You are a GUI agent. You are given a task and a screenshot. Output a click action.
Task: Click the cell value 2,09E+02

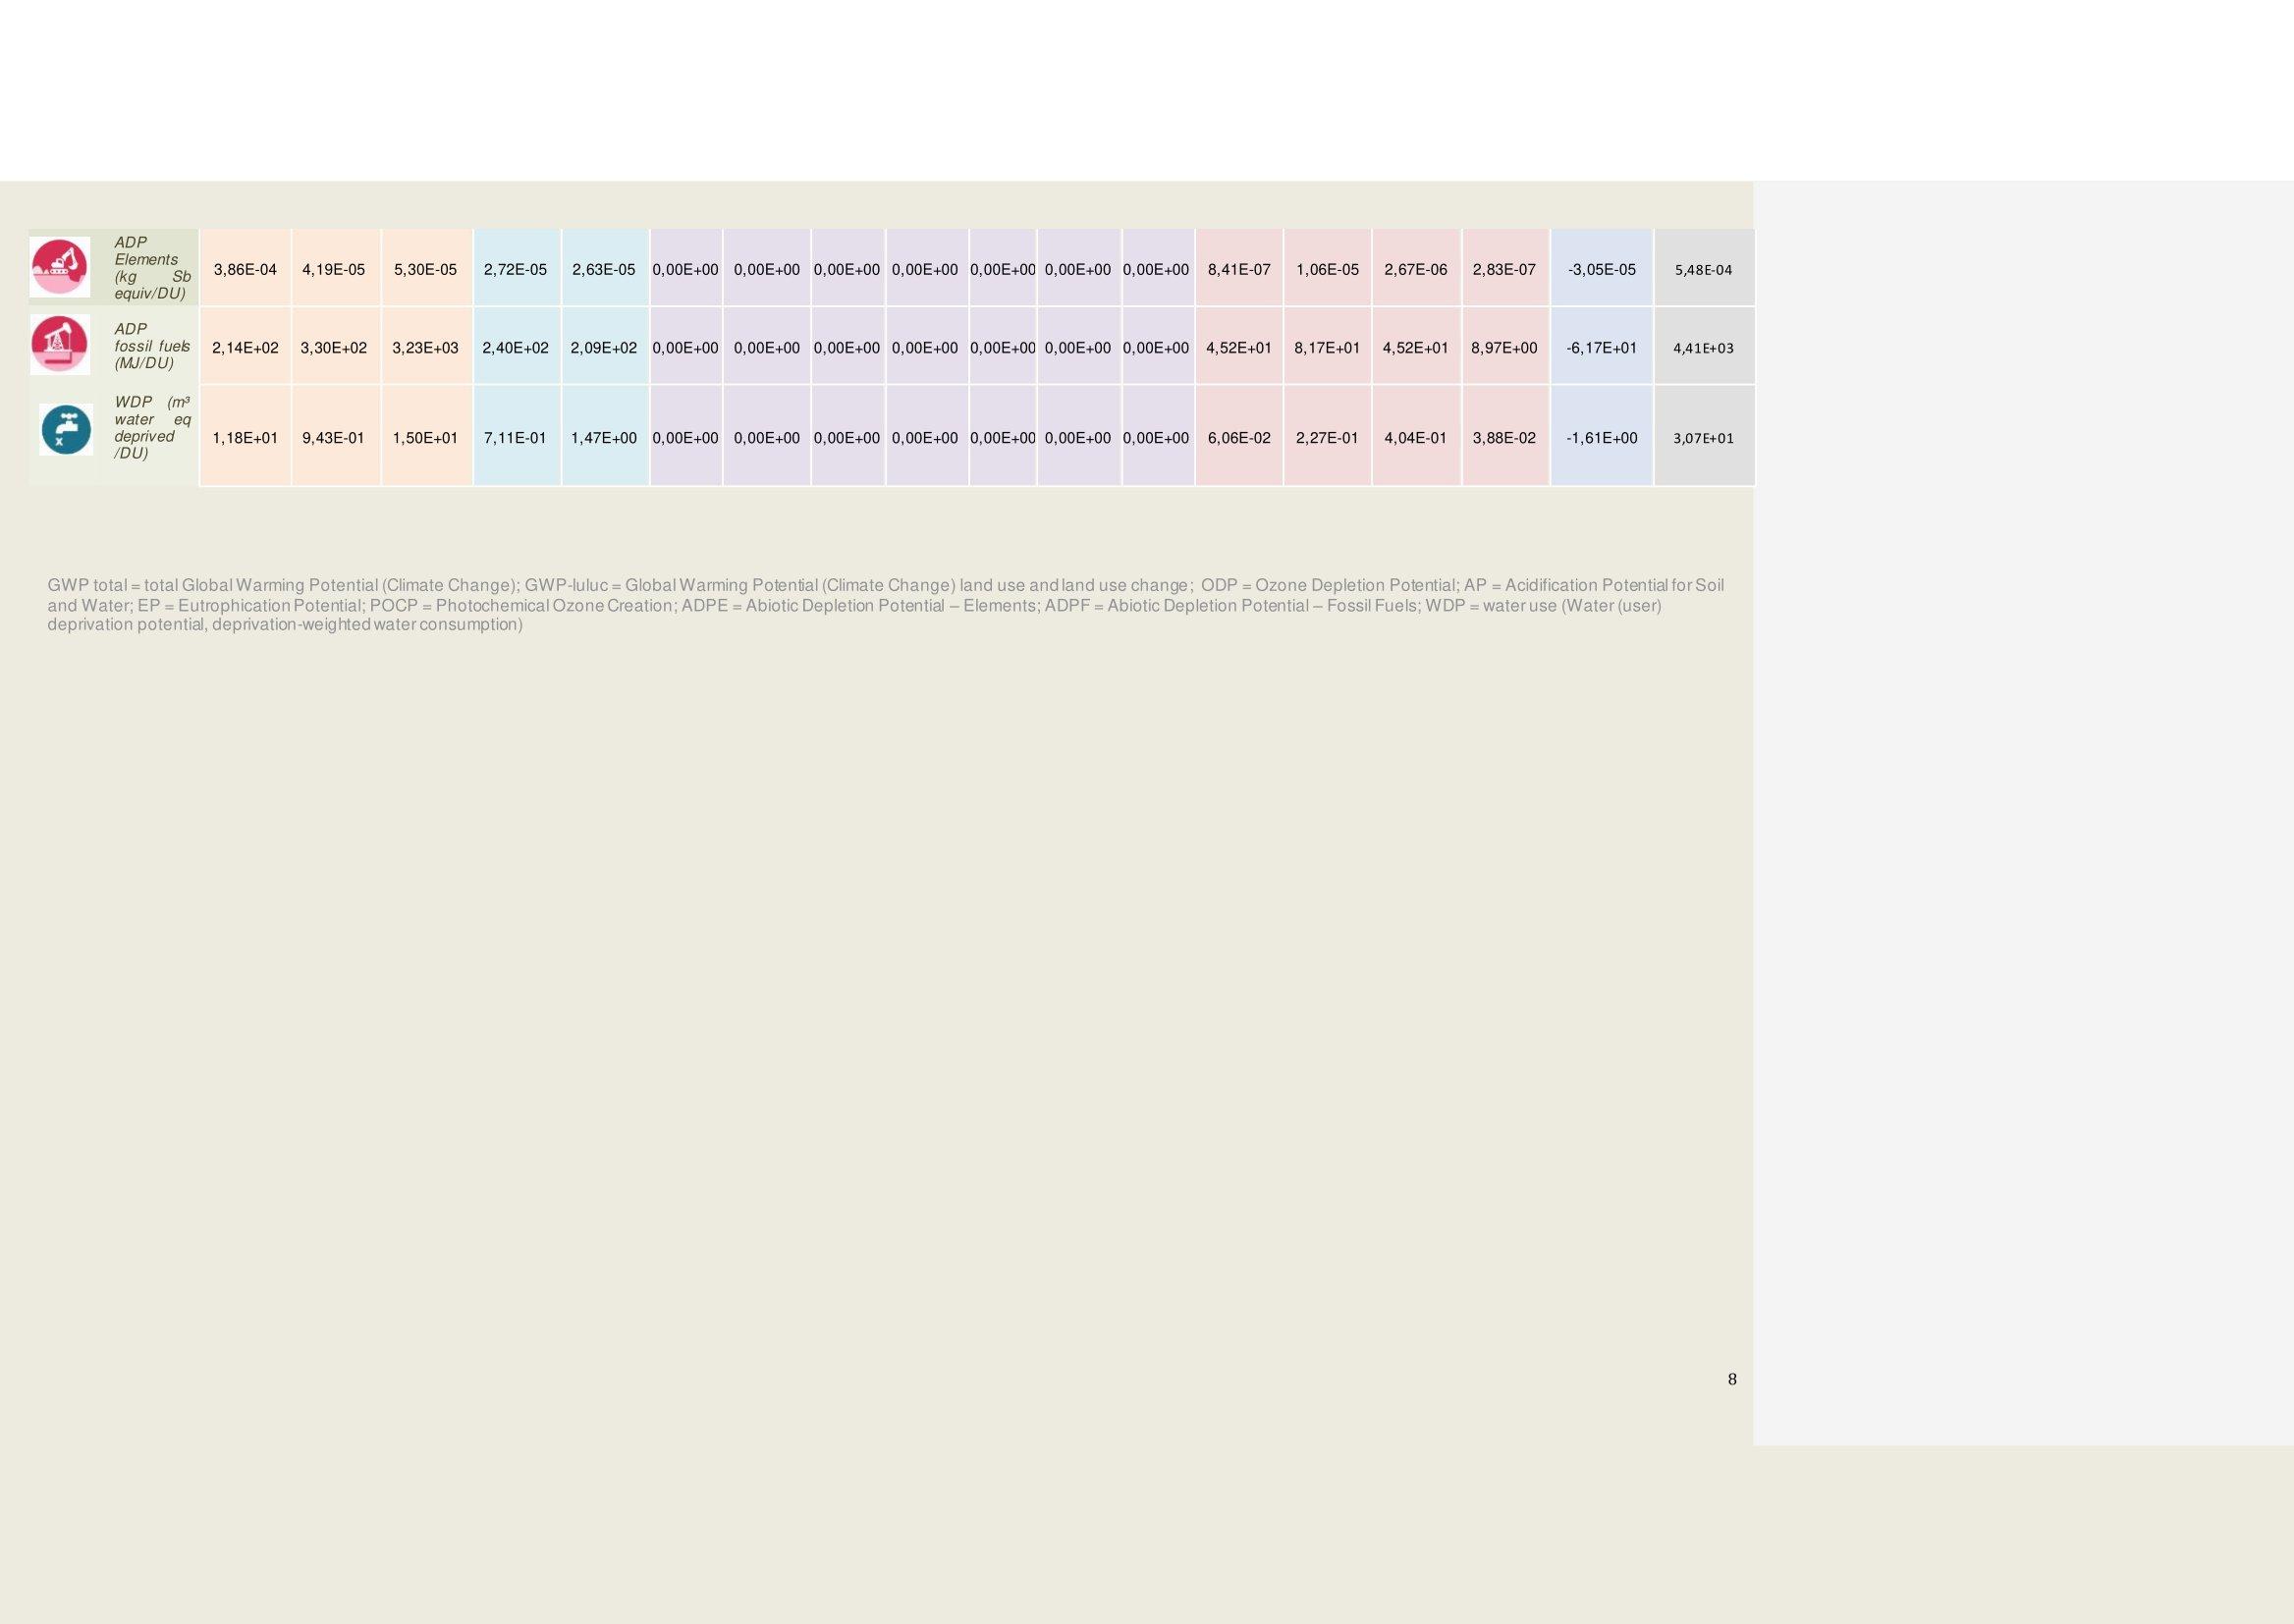point(604,348)
